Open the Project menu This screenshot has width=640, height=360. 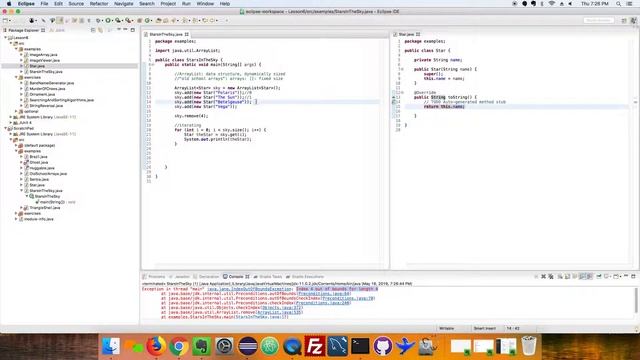pos(168,4)
